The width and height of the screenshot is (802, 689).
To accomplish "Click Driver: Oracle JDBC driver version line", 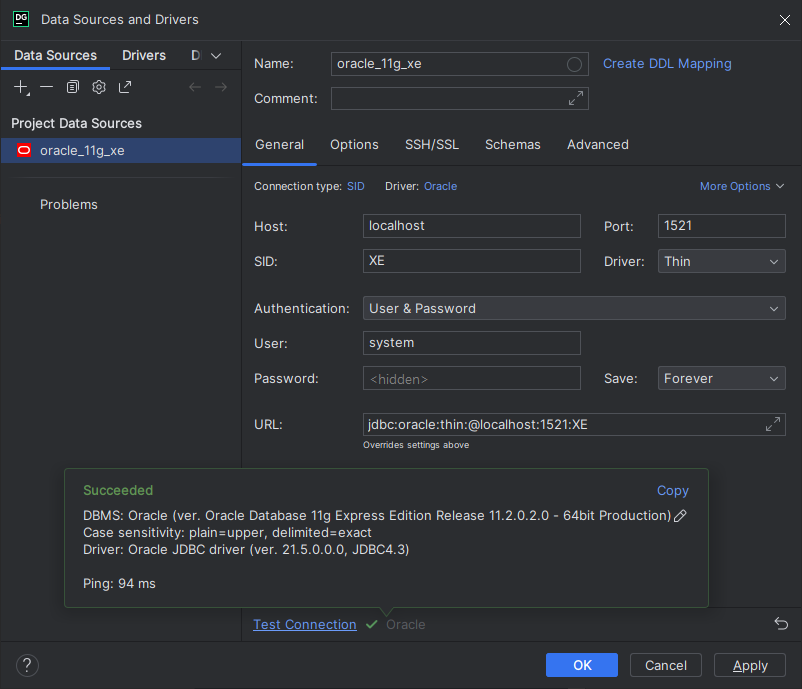I will point(246,549).
